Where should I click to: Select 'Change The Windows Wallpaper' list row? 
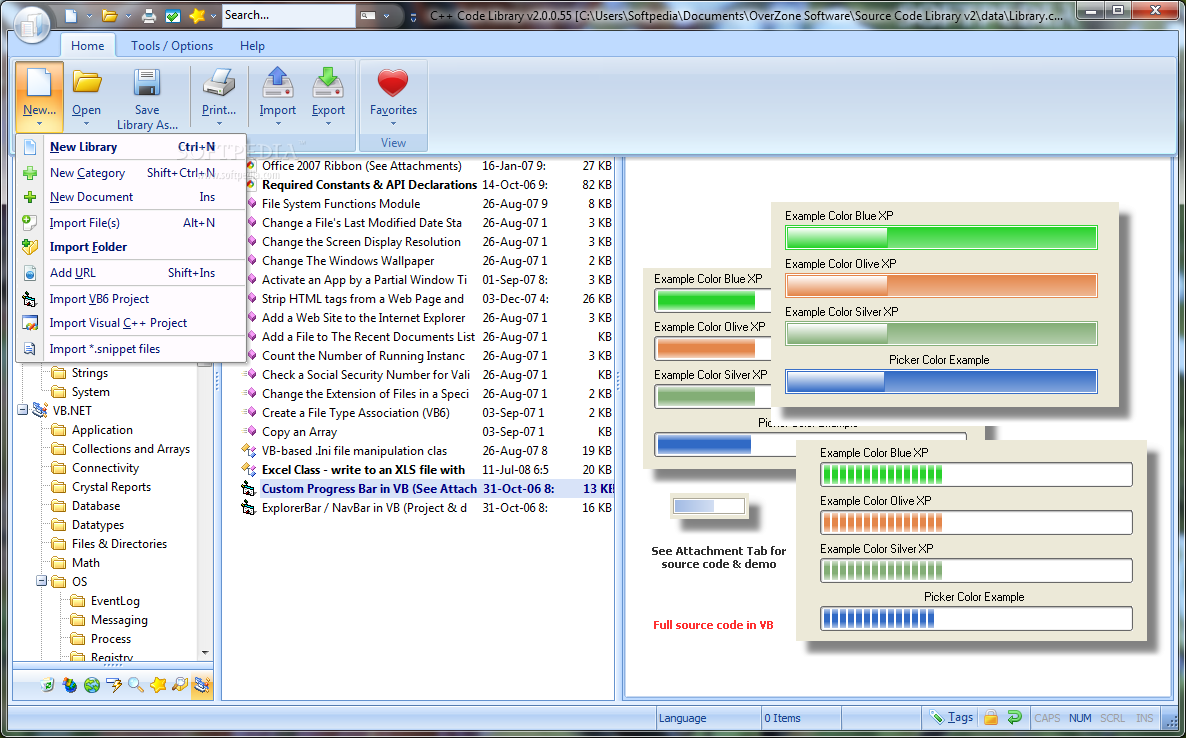pyautogui.click(x=426, y=261)
